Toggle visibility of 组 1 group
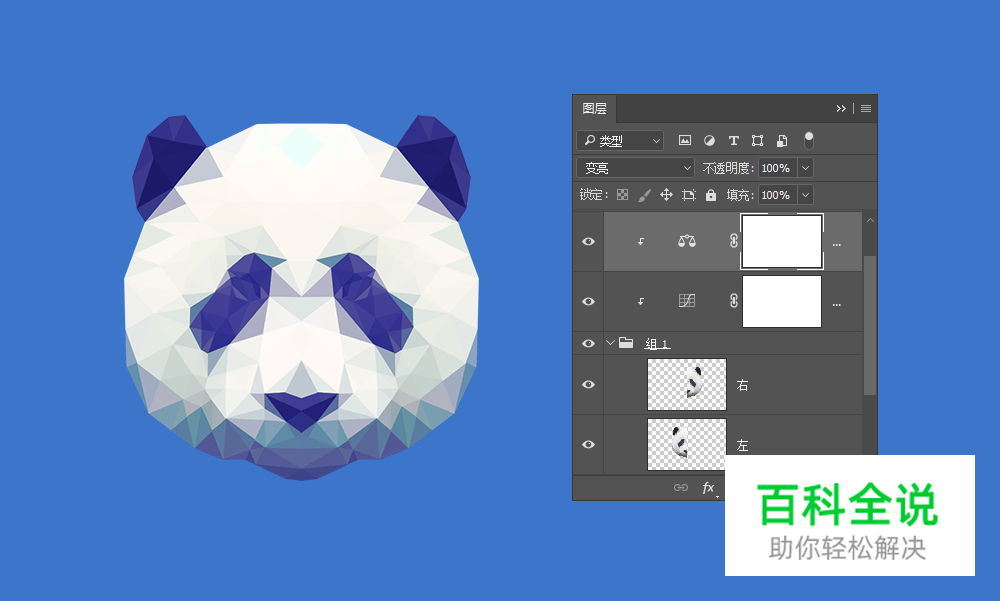Viewport: 1000px width, 601px height. click(x=588, y=343)
